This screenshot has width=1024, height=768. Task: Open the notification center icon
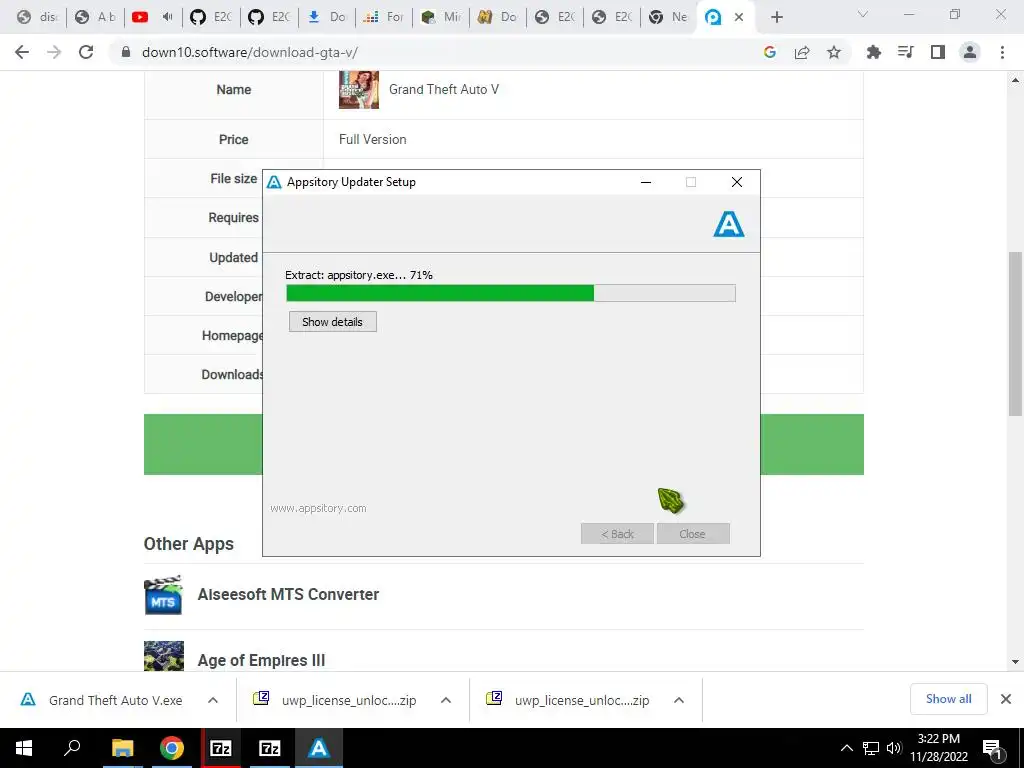pos(993,748)
